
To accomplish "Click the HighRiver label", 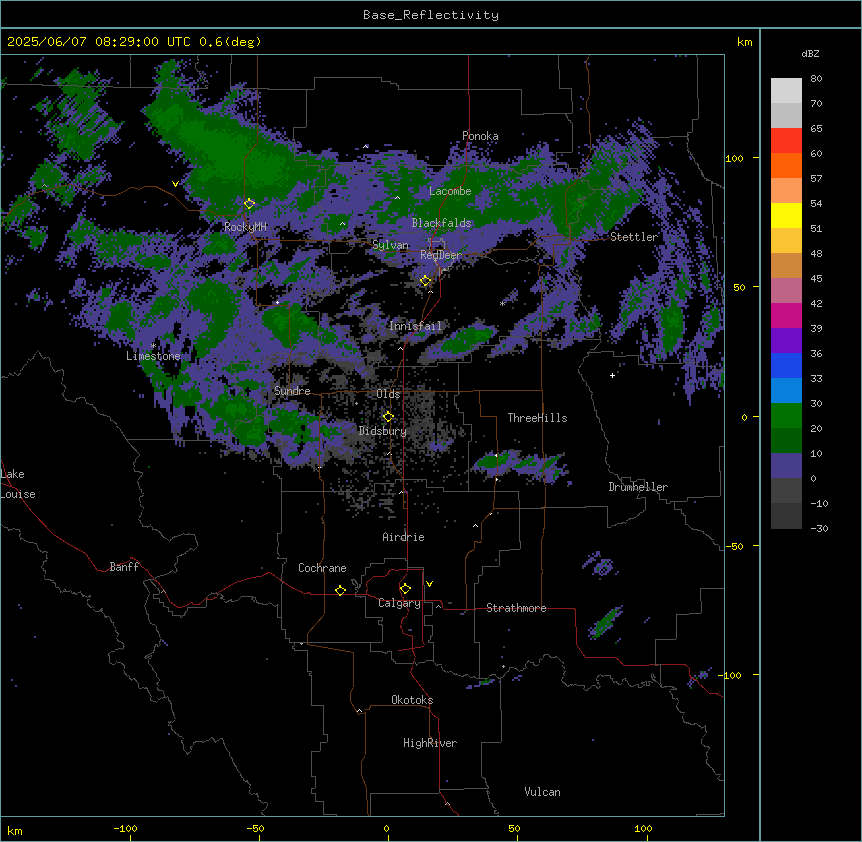I will (430, 743).
